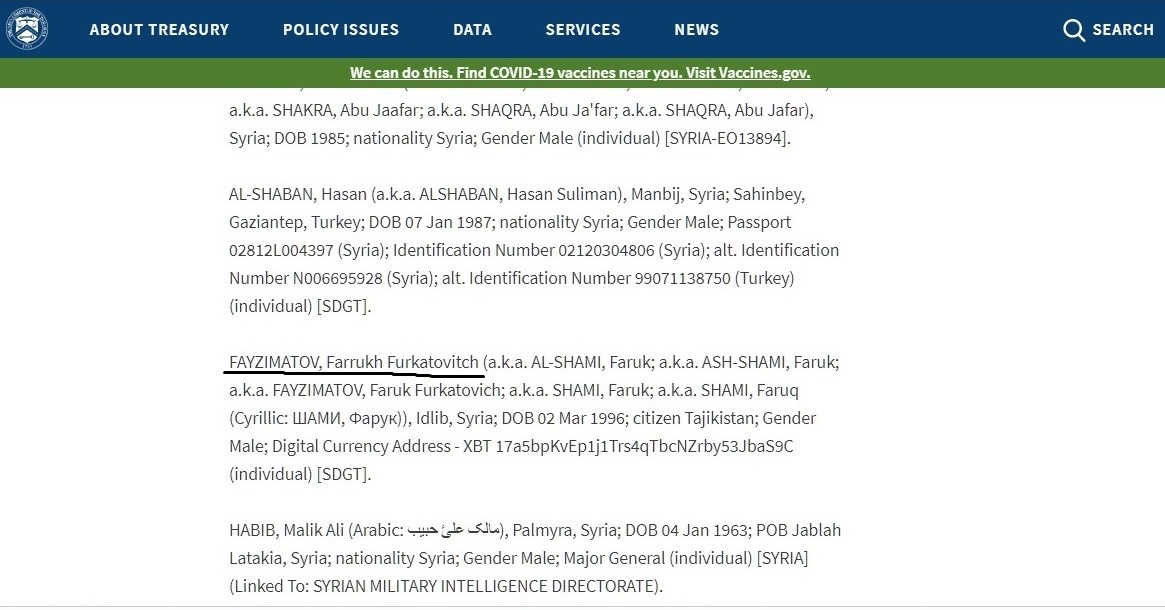Click Turkey identification number 99071138750
Screen dimensions: 1165x610
(x=683, y=278)
